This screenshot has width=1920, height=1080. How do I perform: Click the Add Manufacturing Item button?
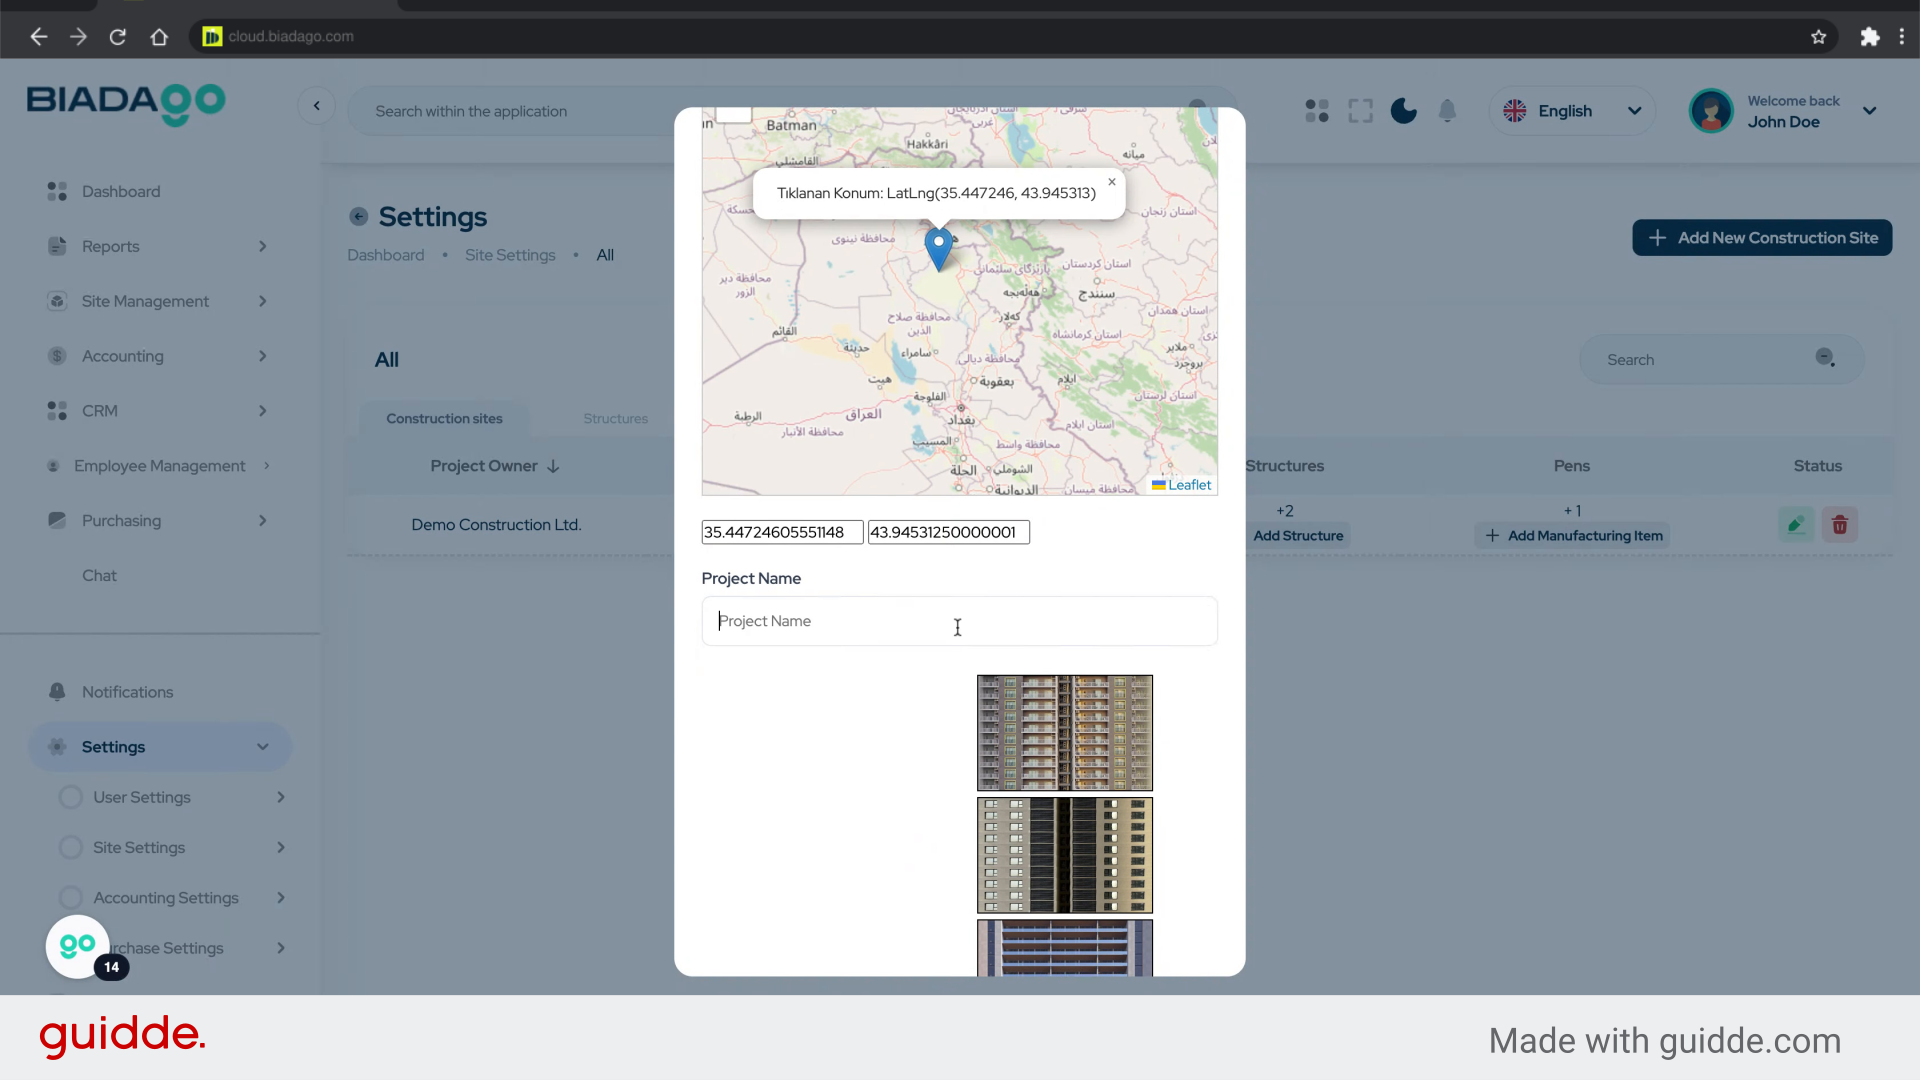point(1573,536)
